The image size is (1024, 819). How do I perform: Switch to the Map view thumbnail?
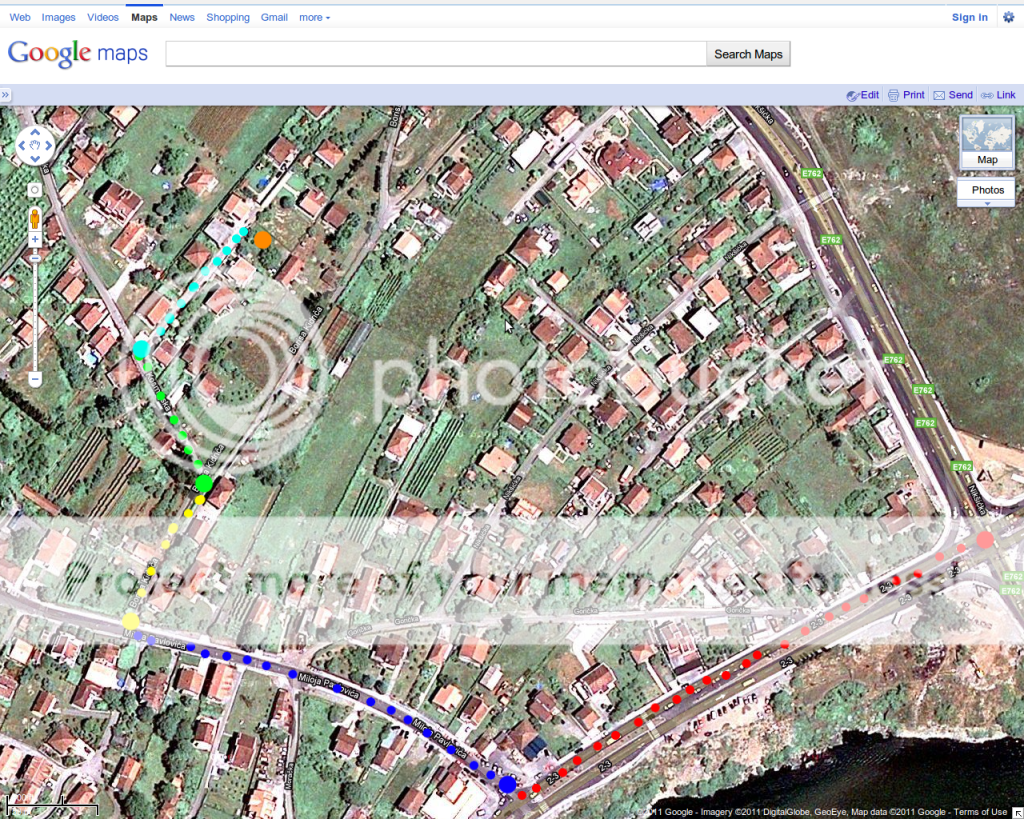986,141
